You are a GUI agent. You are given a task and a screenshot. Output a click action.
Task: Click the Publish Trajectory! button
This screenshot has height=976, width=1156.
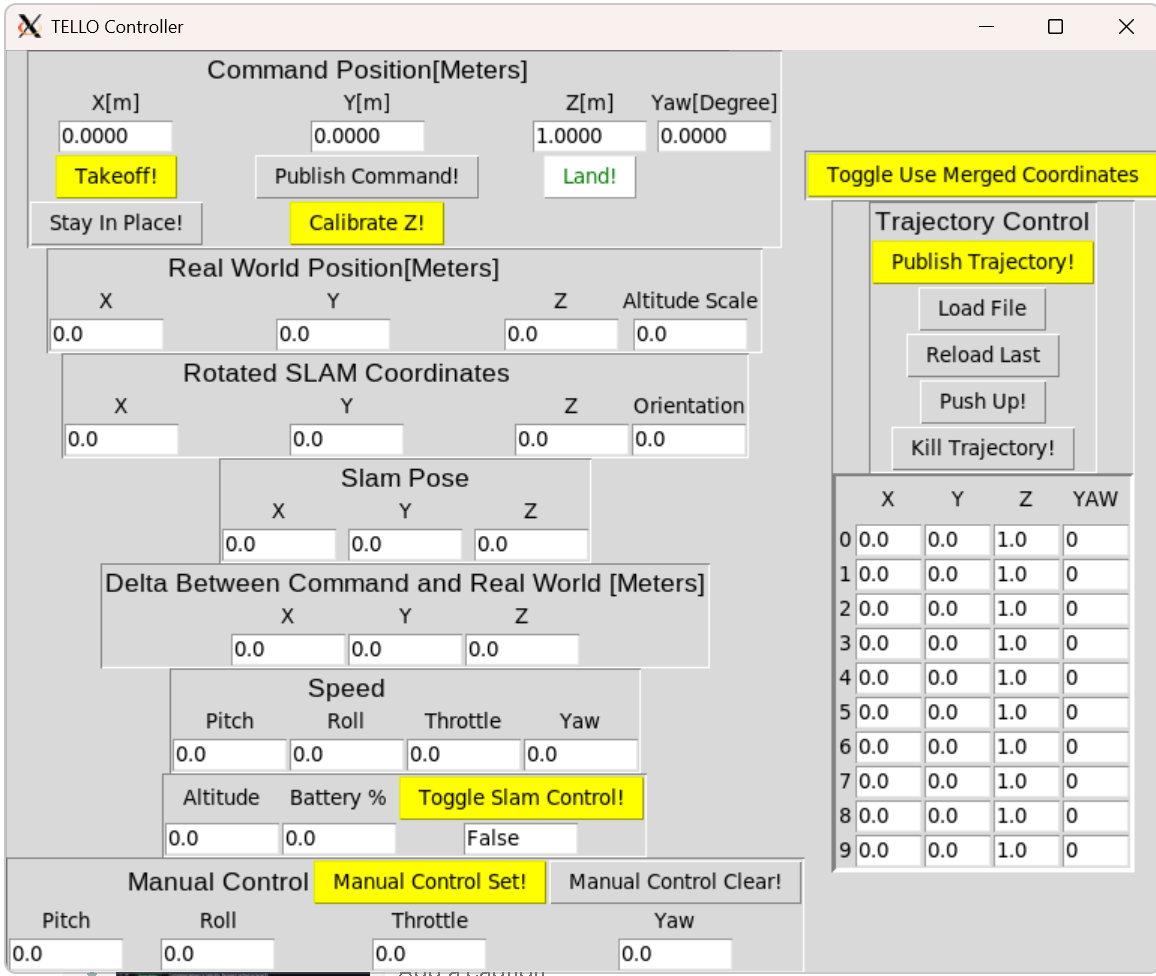point(982,262)
